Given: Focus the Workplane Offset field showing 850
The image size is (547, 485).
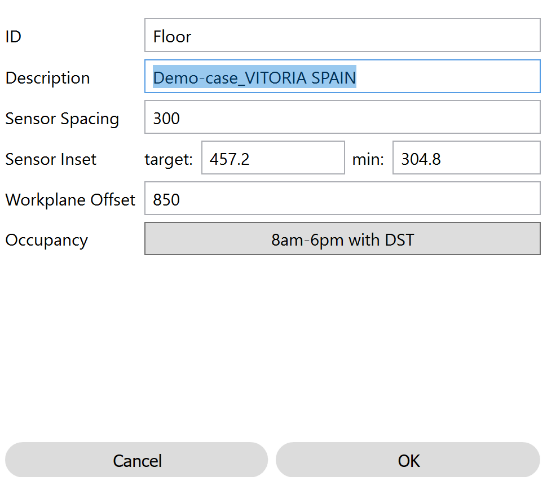Looking at the screenshot, I should click(342, 198).
